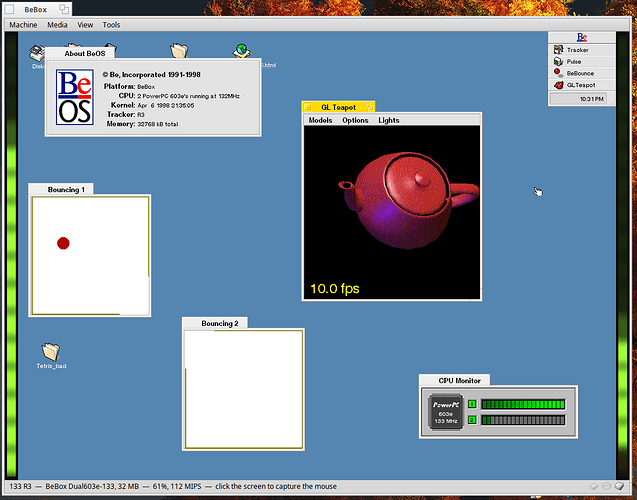The height and width of the screenshot is (500, 637).
Task: Open the Machine menu
Action: pos(23,25)
